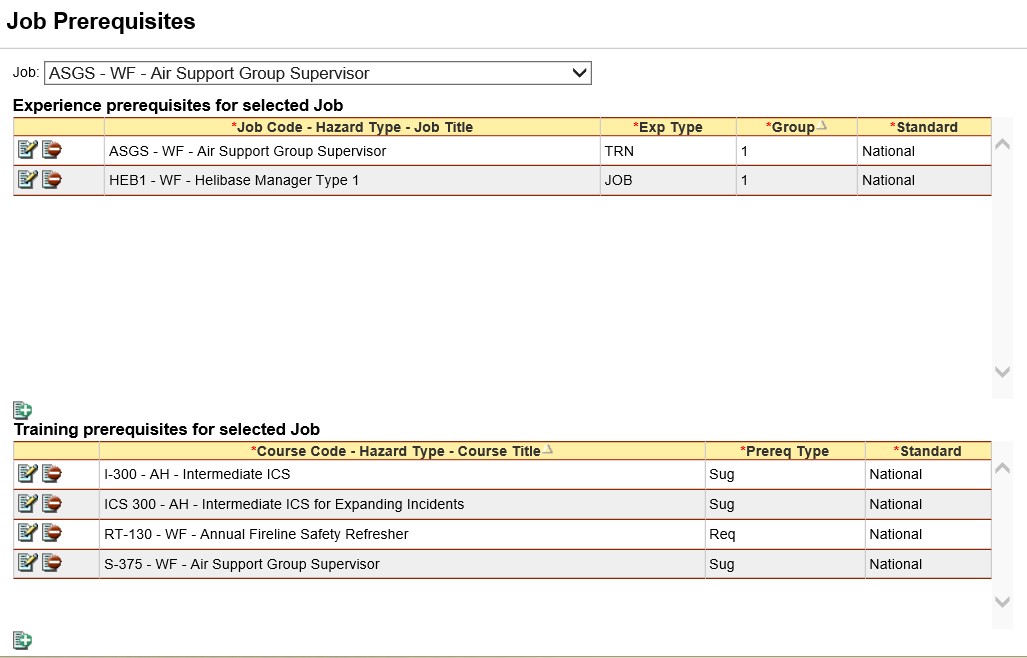Click National standard cell in RT-130 row
Image resolution: width=1027 pixels, height=658 pixels.
(x=928, y=534)
